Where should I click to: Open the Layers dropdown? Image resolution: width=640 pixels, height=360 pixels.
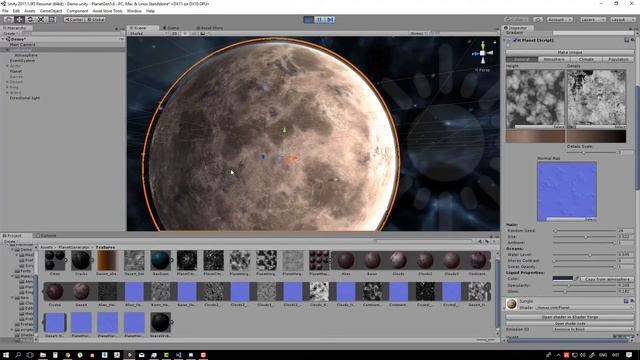592,19
